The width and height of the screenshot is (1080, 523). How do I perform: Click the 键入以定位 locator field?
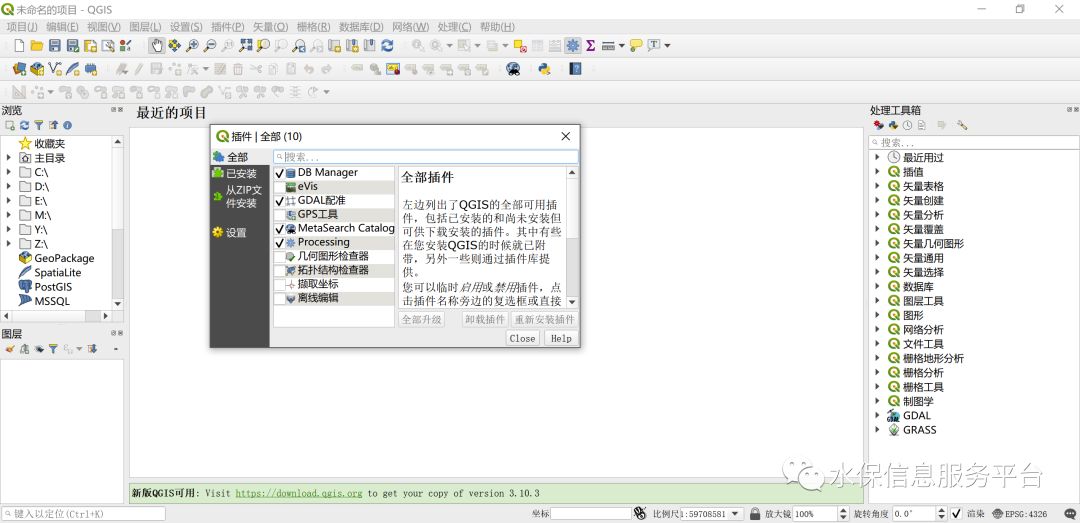(x=83, y=514)
